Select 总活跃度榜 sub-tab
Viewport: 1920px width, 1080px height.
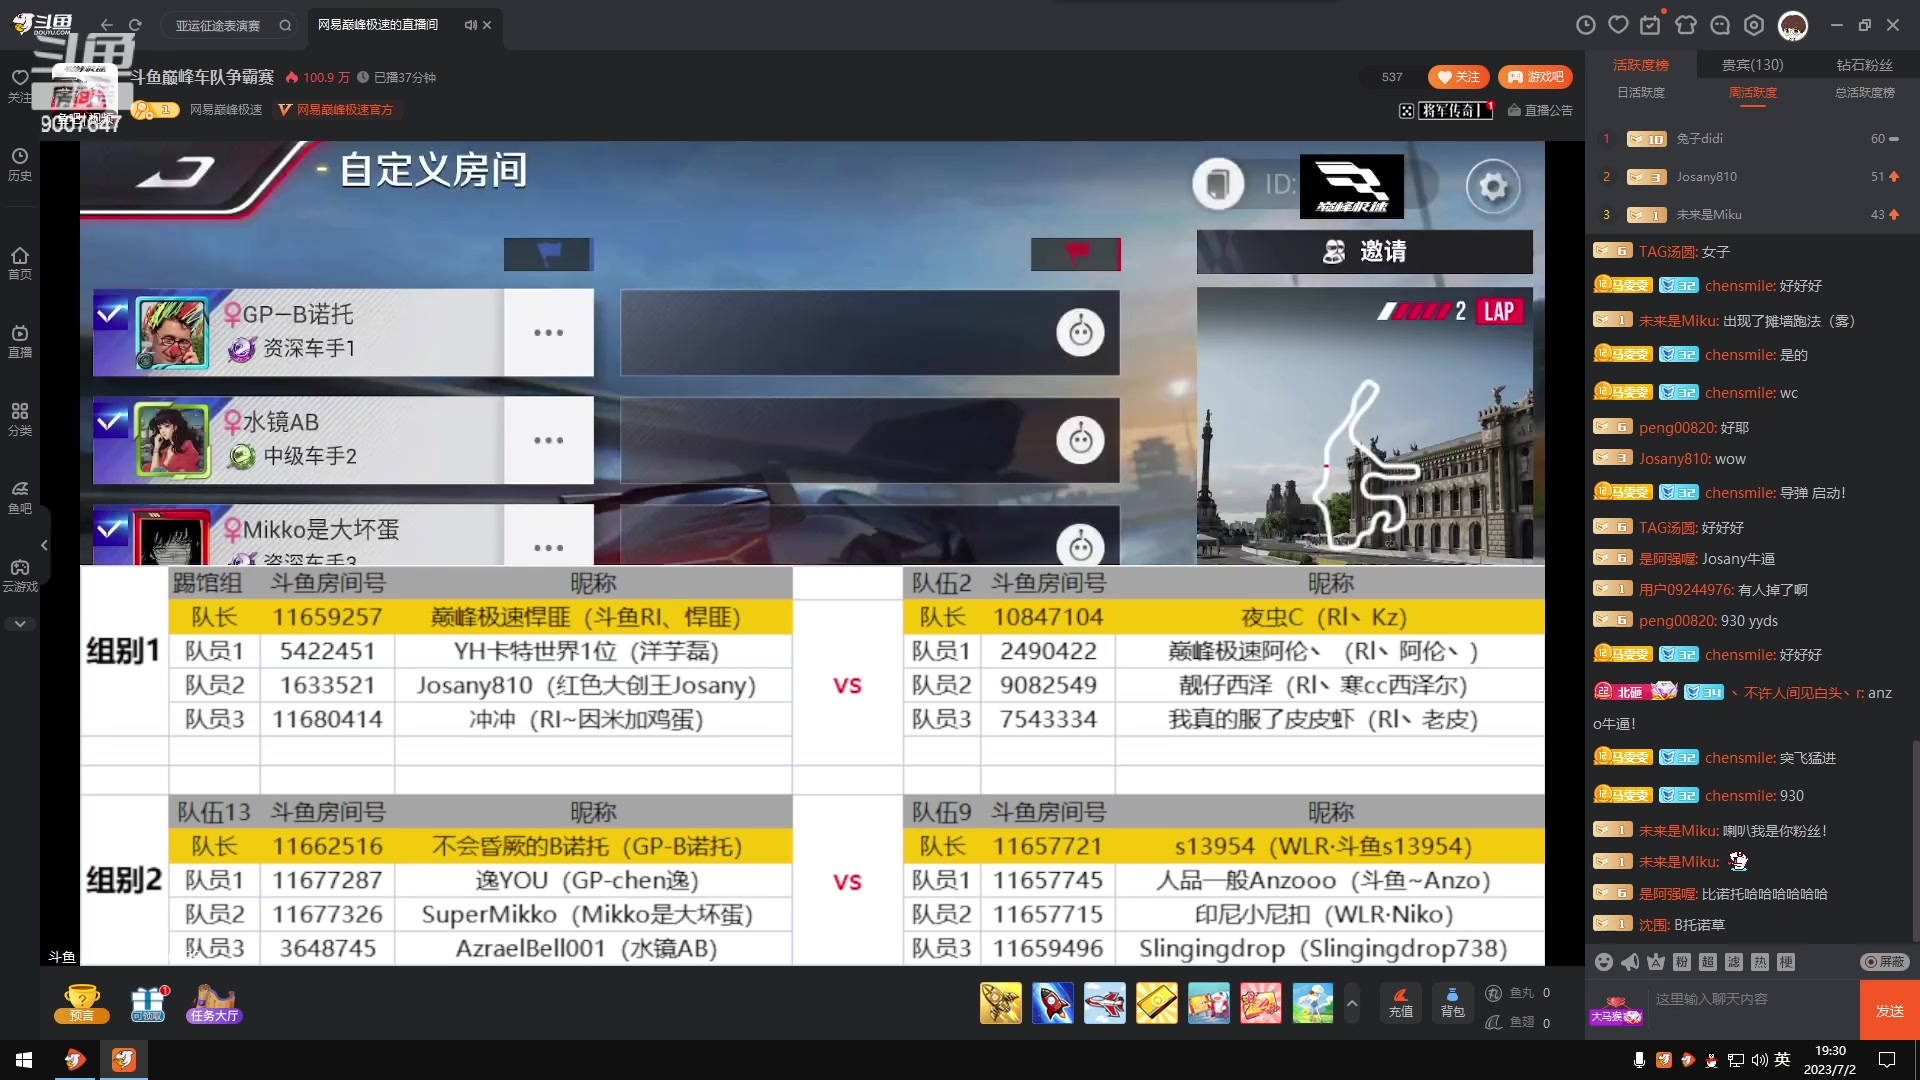click(x=1865, y=92)
